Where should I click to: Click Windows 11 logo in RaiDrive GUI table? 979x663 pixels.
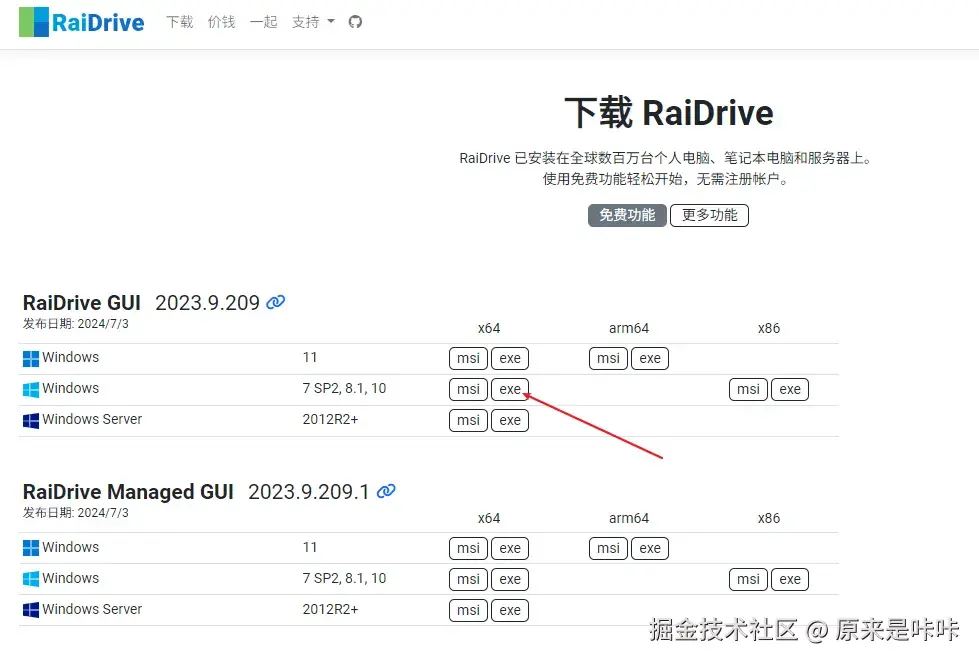pos(31,358)
